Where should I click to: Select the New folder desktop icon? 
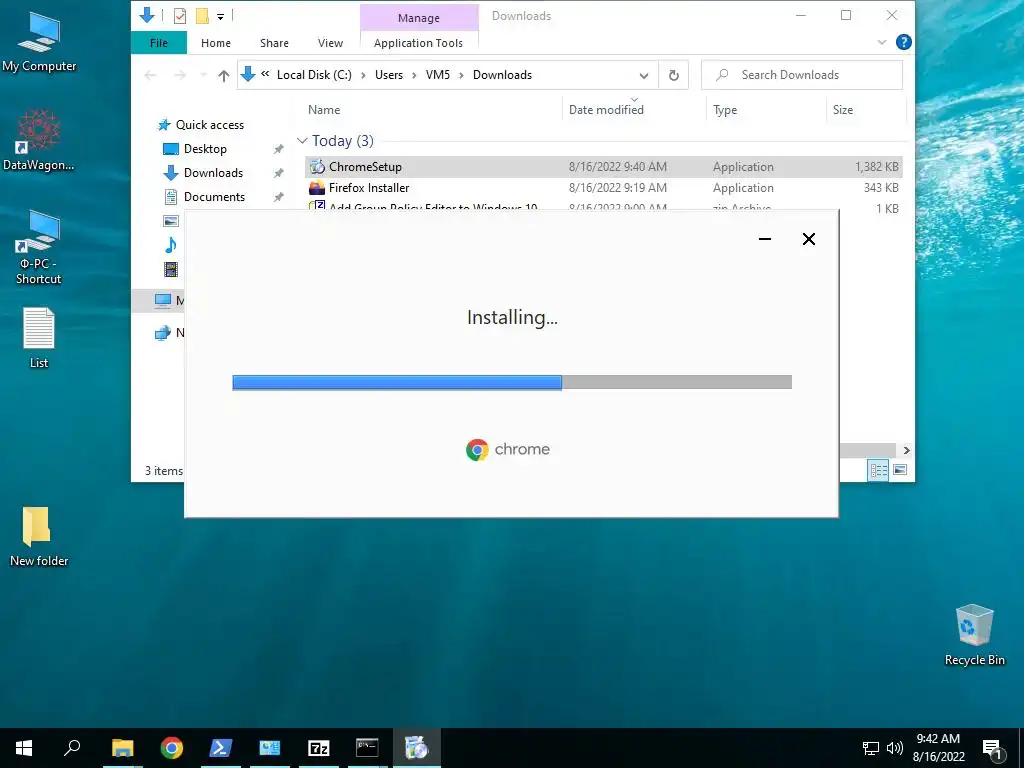click(39, 537)
